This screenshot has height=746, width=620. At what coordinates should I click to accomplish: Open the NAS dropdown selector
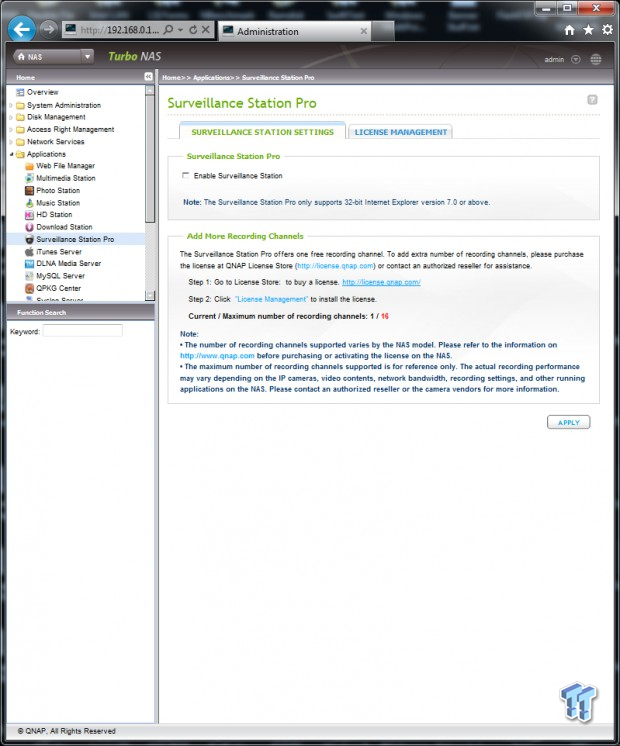coord(87,57)
